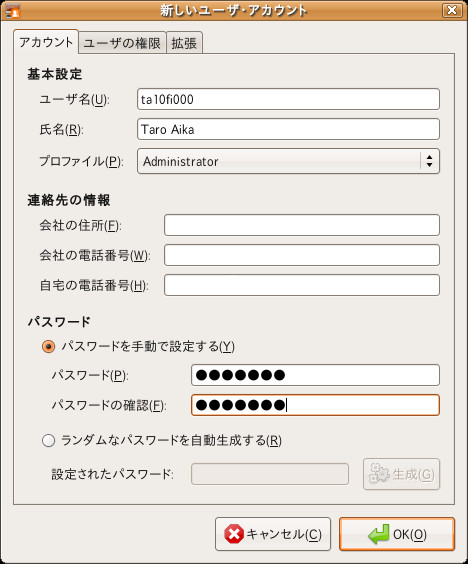The image size is (468, 564).
Task: Click the users app icon in title bar
Action: click(13, 10)
